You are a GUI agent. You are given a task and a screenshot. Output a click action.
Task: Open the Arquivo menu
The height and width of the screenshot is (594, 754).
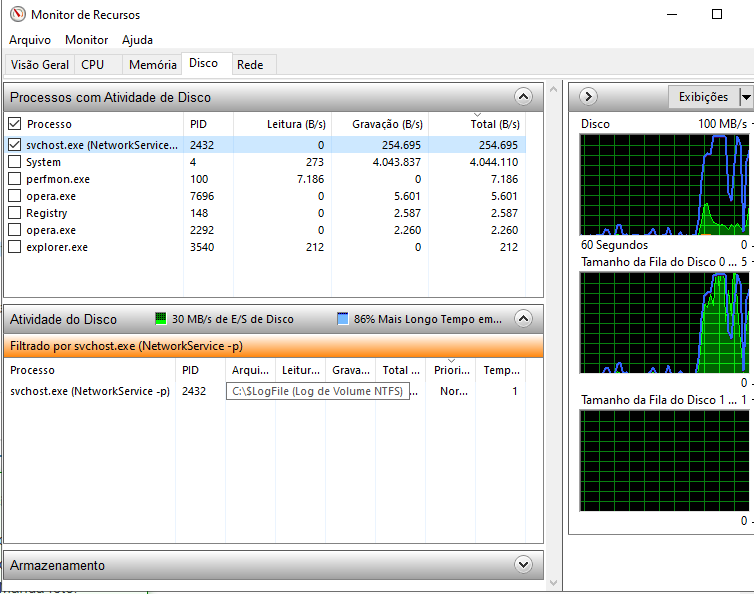[30, 40]
